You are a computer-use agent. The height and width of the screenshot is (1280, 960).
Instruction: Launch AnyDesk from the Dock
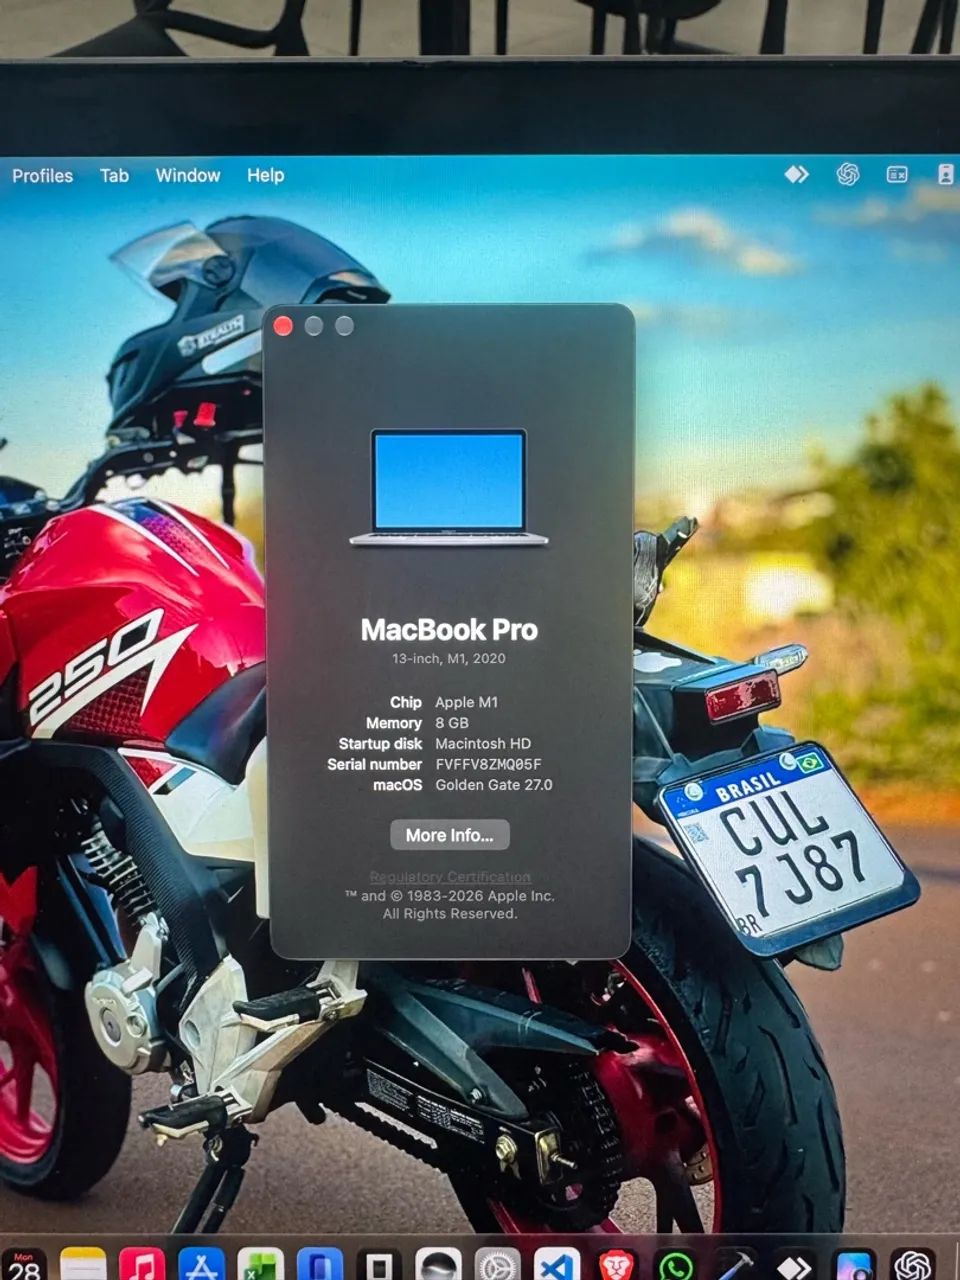point(794,1264)
